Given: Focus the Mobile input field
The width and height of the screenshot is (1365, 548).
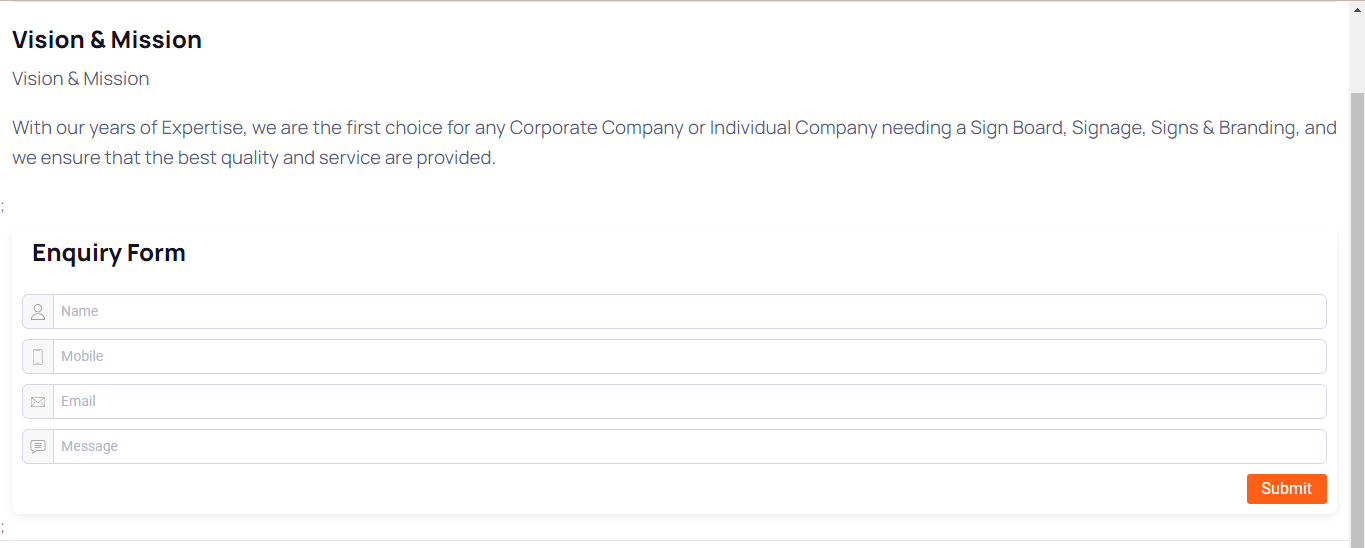Looking at the screenshot, I should point(689,357).
